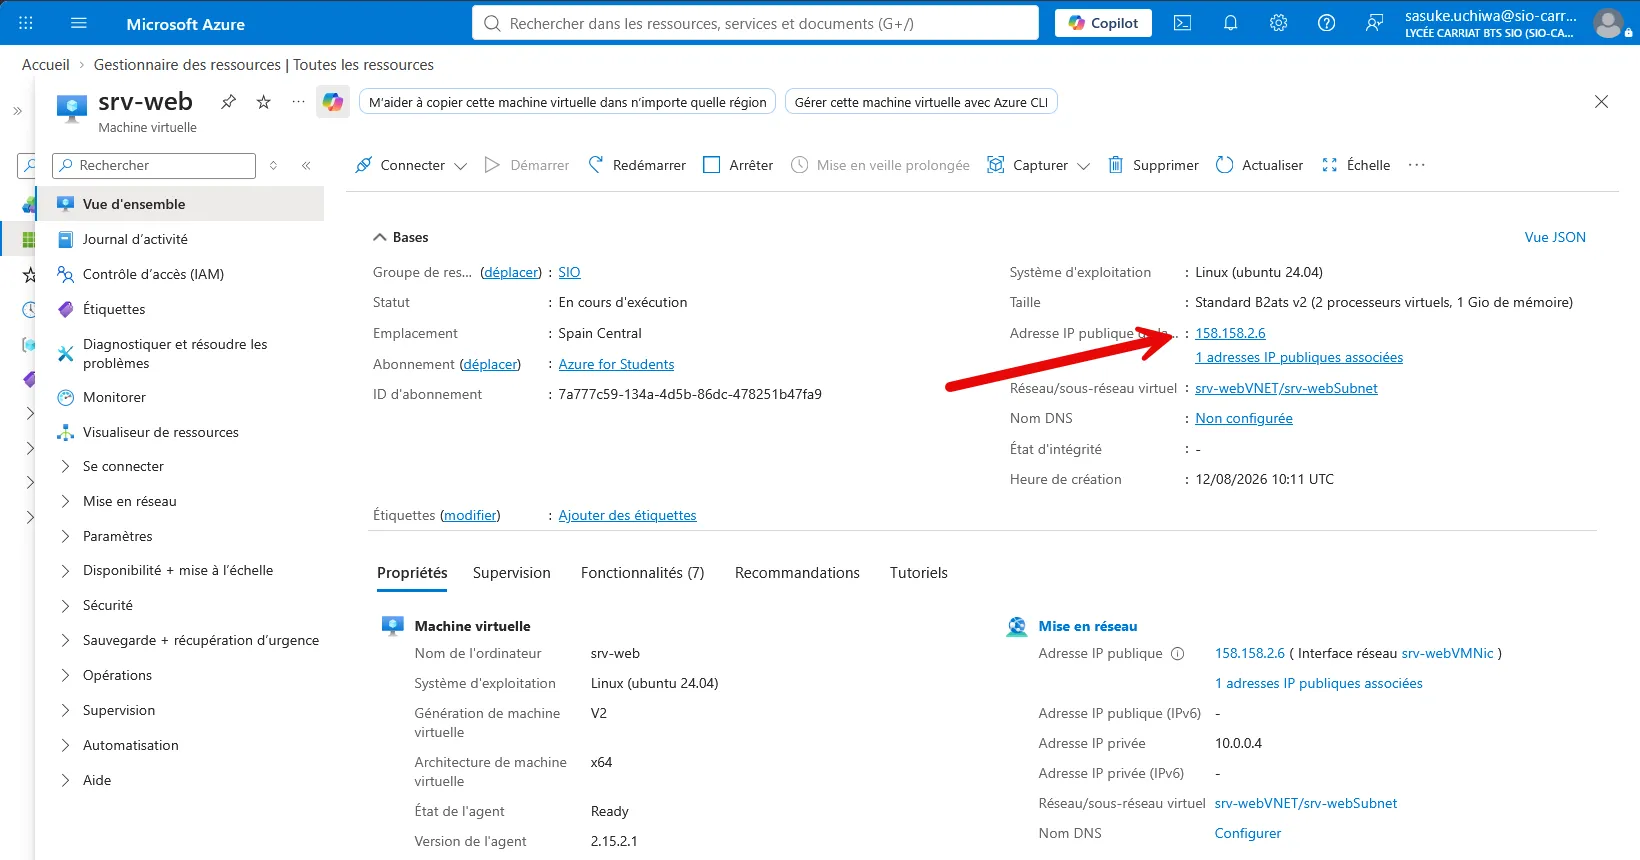
Task: Switch to the Tutoriels tab
Action: (x=919, y=573)
